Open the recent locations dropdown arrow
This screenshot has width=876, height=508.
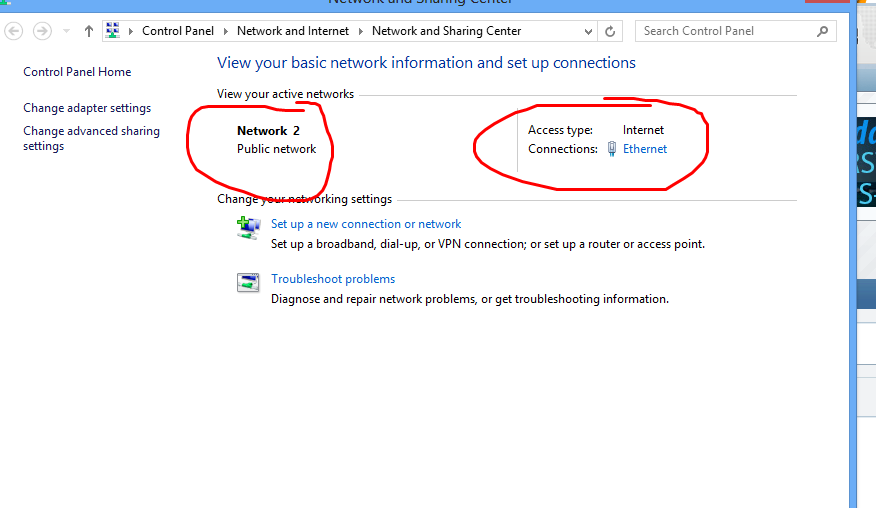tap(66, 31)
